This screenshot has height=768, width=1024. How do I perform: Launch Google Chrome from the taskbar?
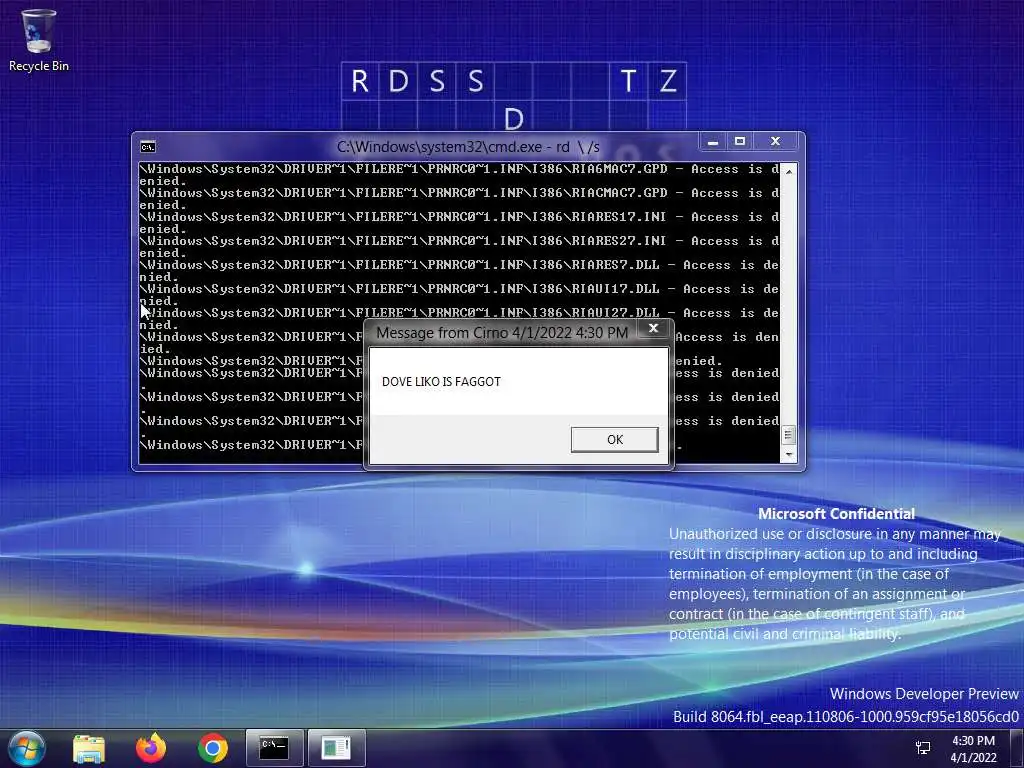pos(213,748)
